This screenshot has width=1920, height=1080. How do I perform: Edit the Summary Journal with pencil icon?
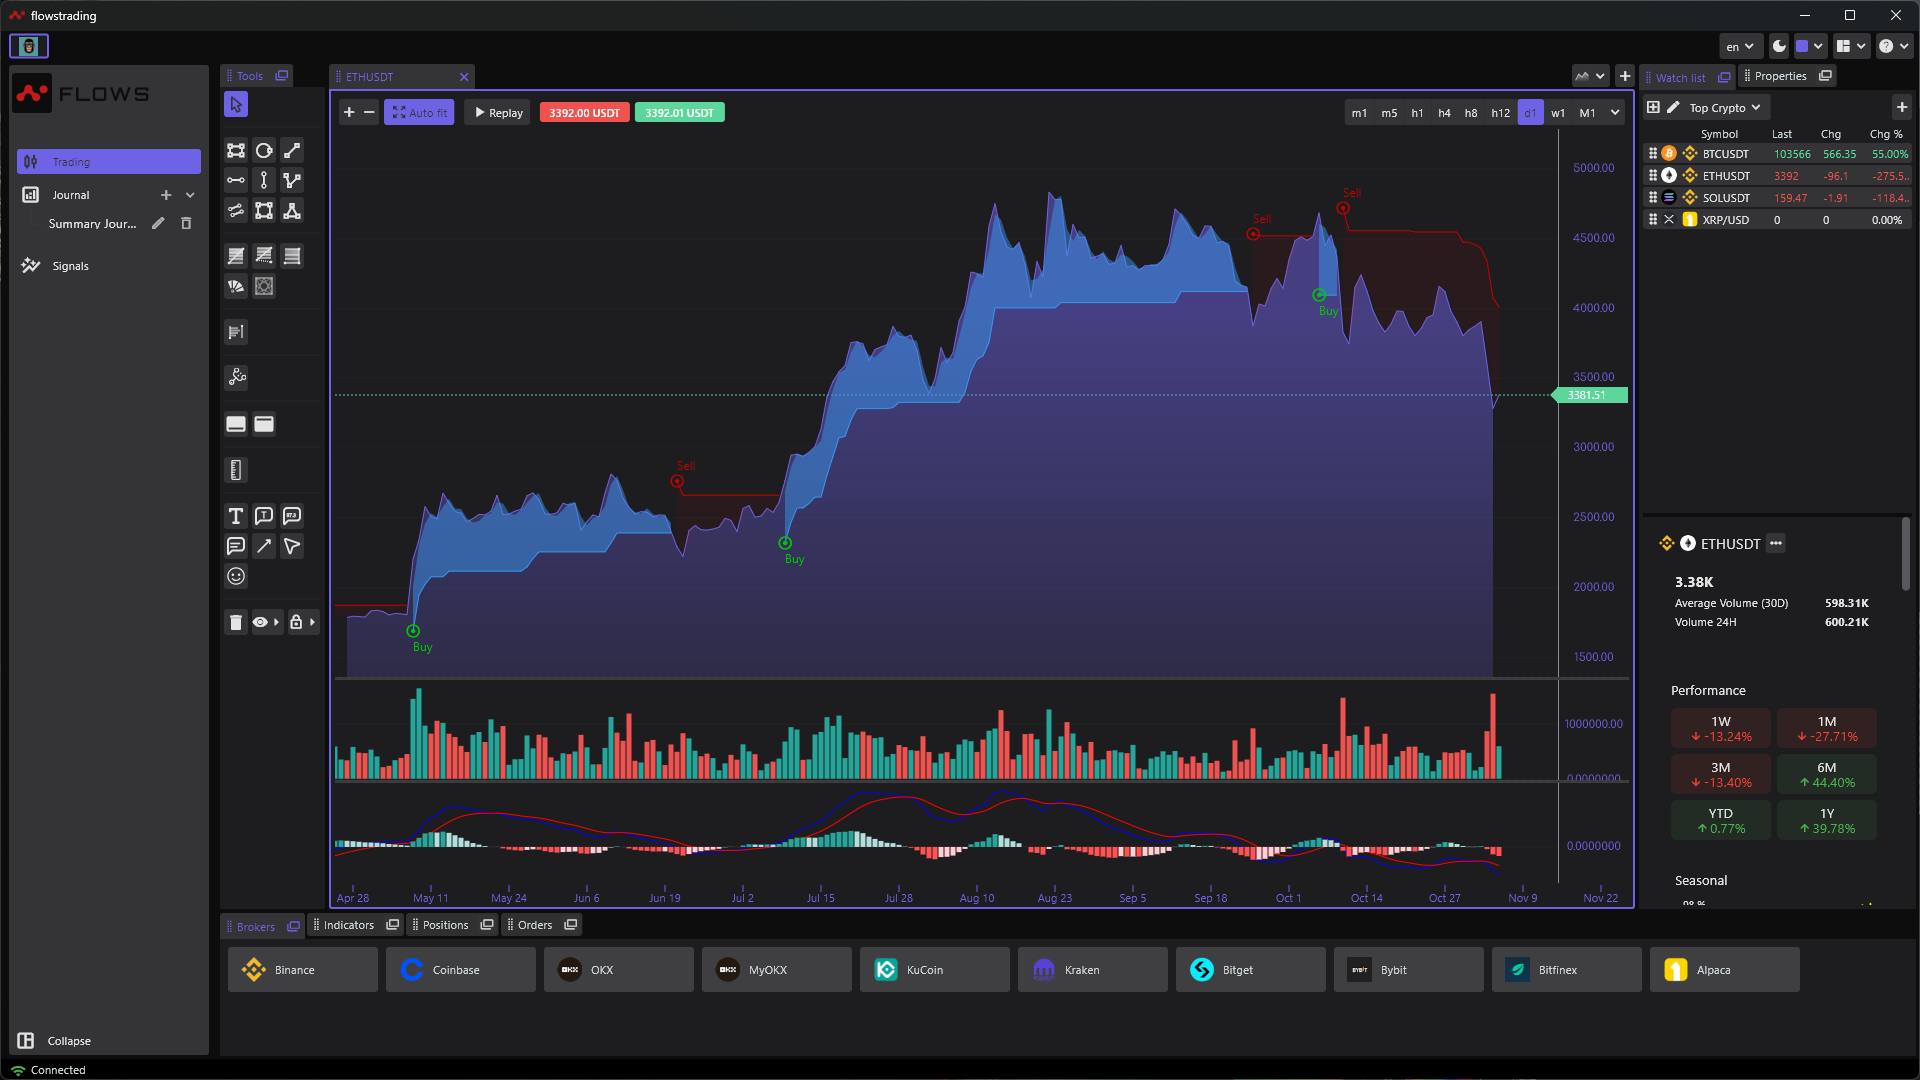point(158,224)
